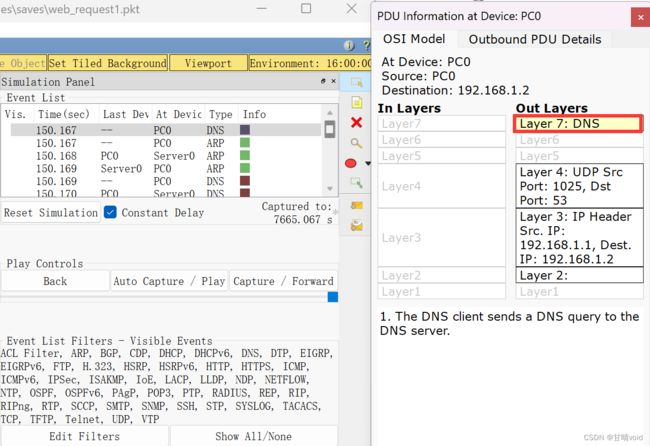Image resolution: width=650 pixels, height=446 pixels.
Task: Click the Type column header
Action: [221, 114]
